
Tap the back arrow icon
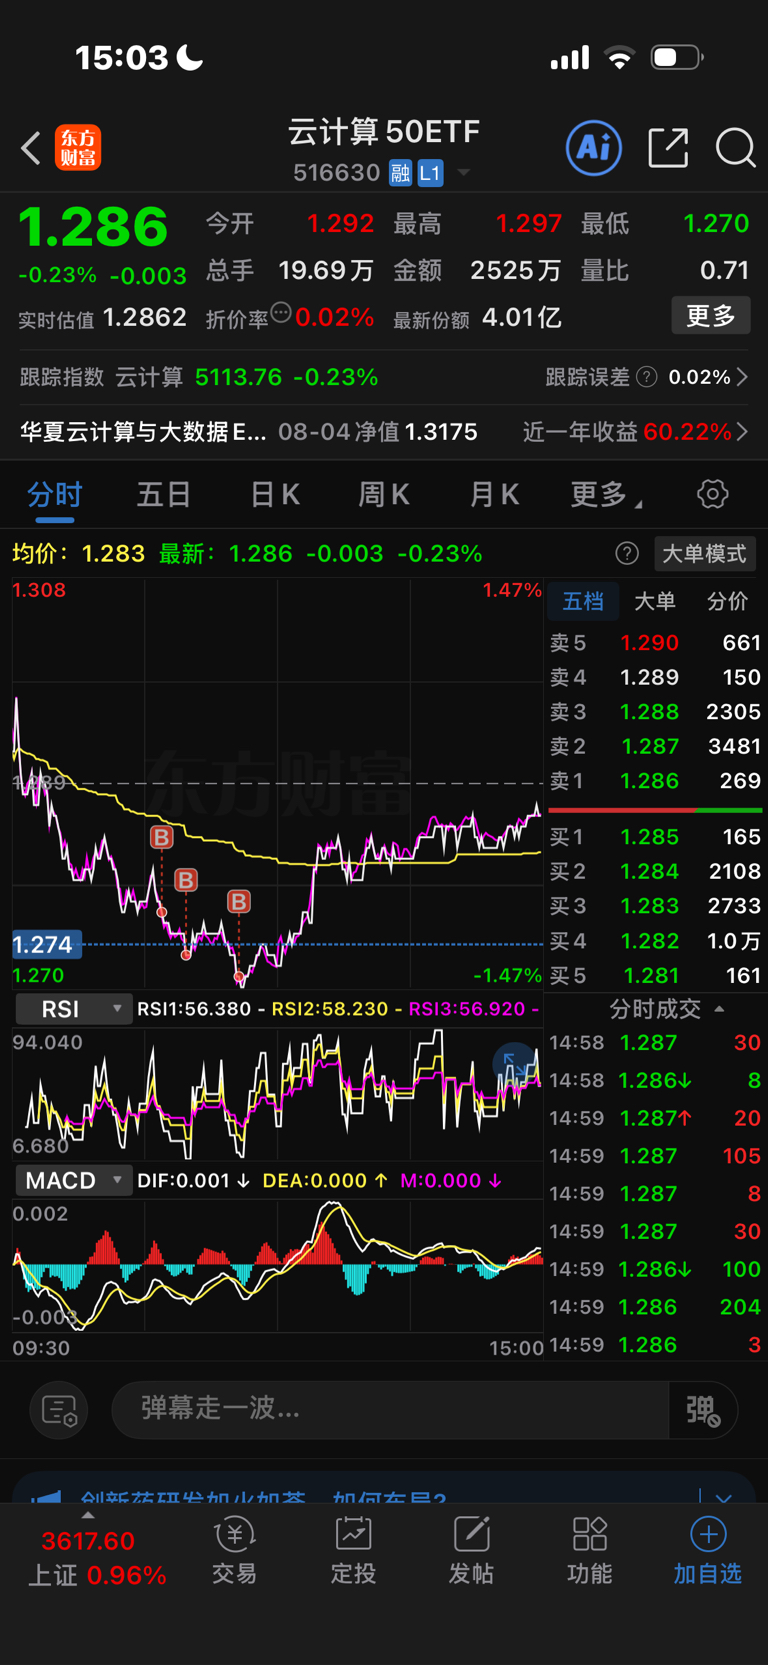click(31, 149)
